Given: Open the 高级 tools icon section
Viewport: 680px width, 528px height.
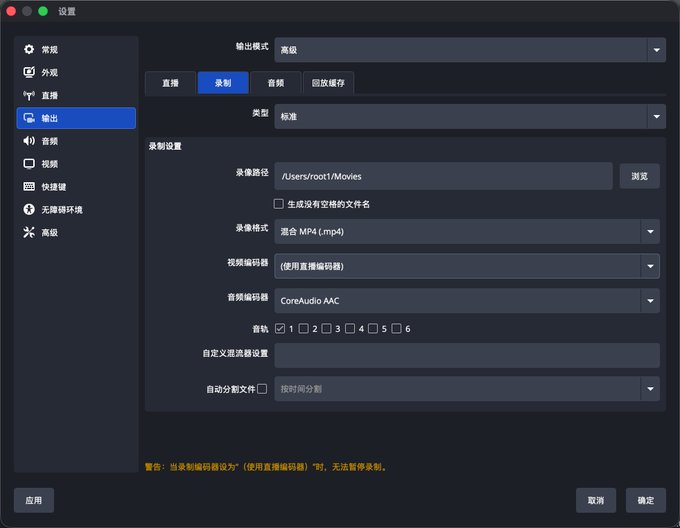Looking at the screenshot, I should point(29,232).
